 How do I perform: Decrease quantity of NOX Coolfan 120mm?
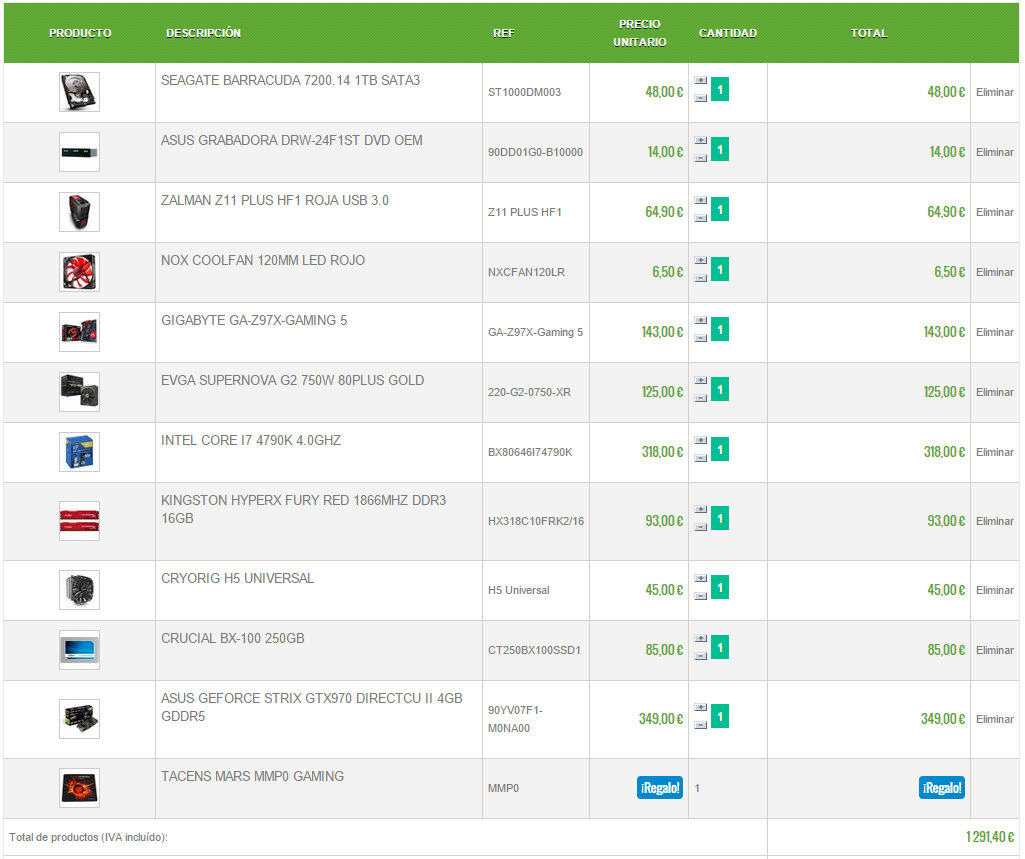coord(700,278)
